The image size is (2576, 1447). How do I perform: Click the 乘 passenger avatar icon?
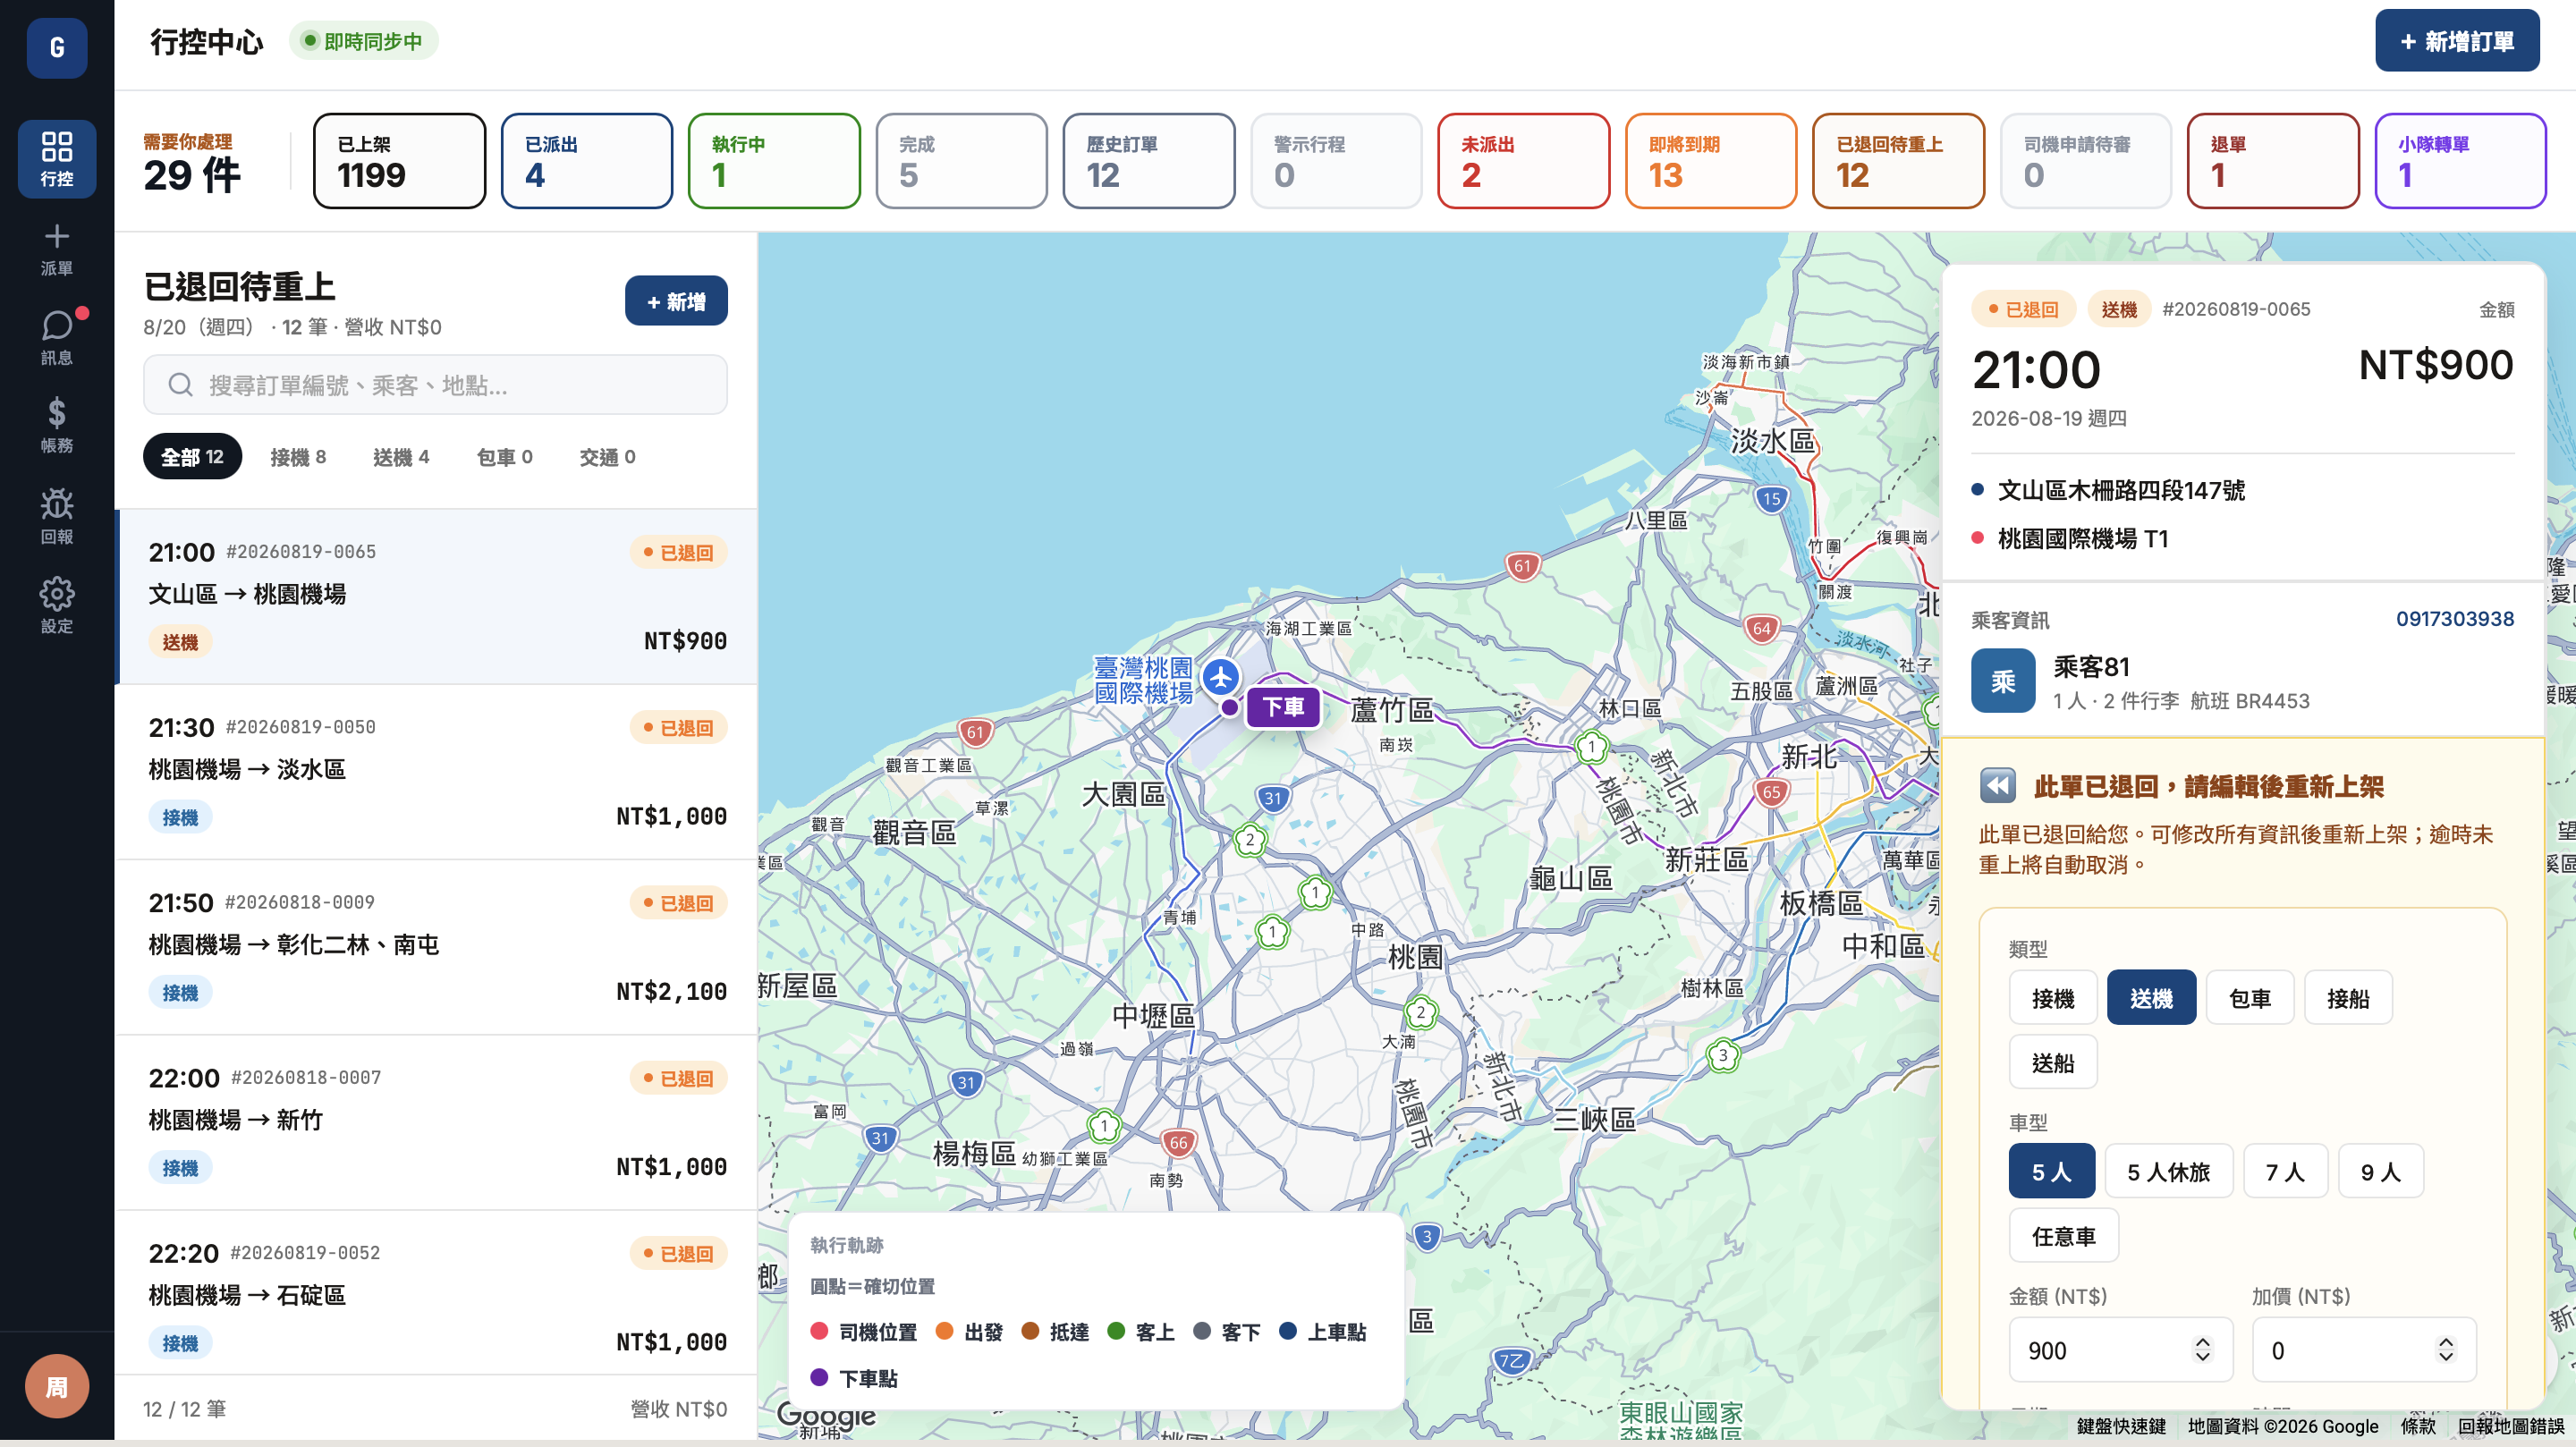coord(2003,681)
